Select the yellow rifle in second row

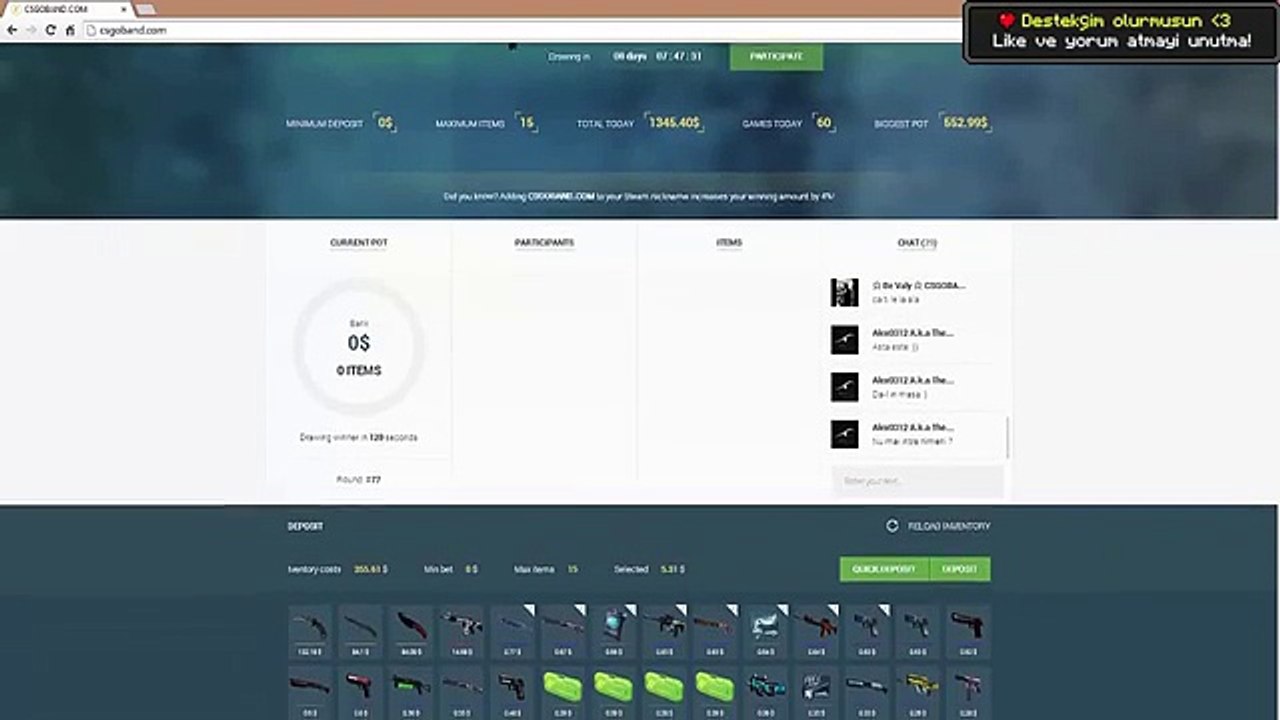tap(918, 692)
